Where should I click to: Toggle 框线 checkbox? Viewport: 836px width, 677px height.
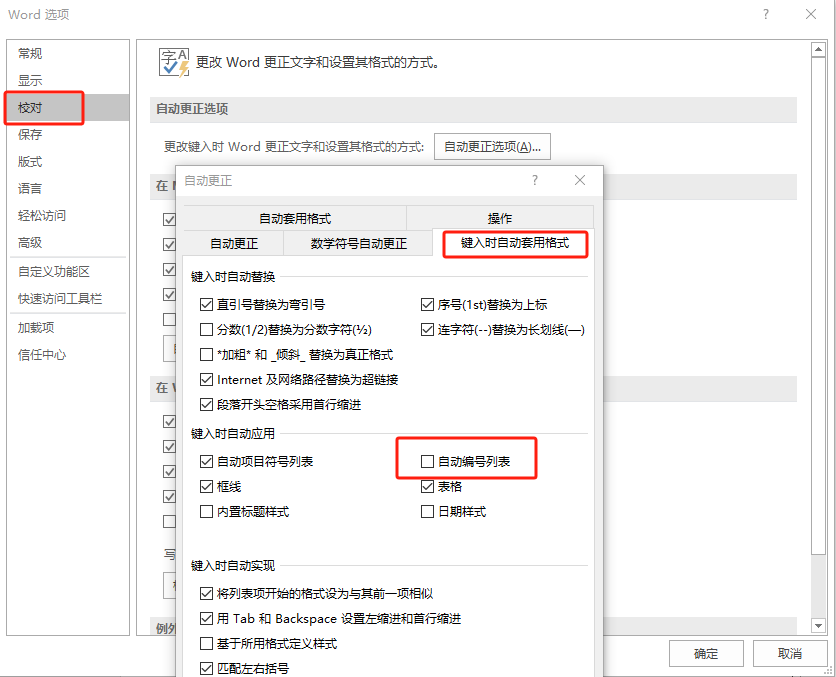(206, 486)
